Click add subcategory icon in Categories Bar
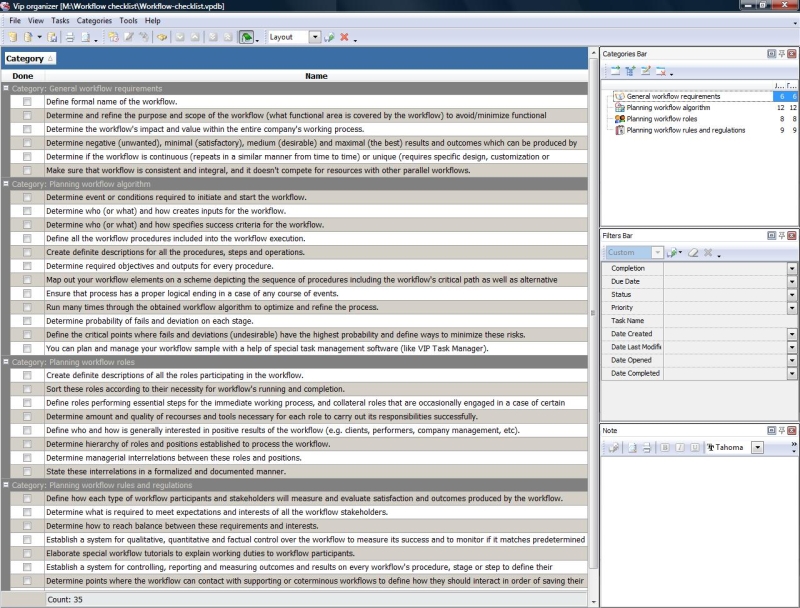 point(630,71)
